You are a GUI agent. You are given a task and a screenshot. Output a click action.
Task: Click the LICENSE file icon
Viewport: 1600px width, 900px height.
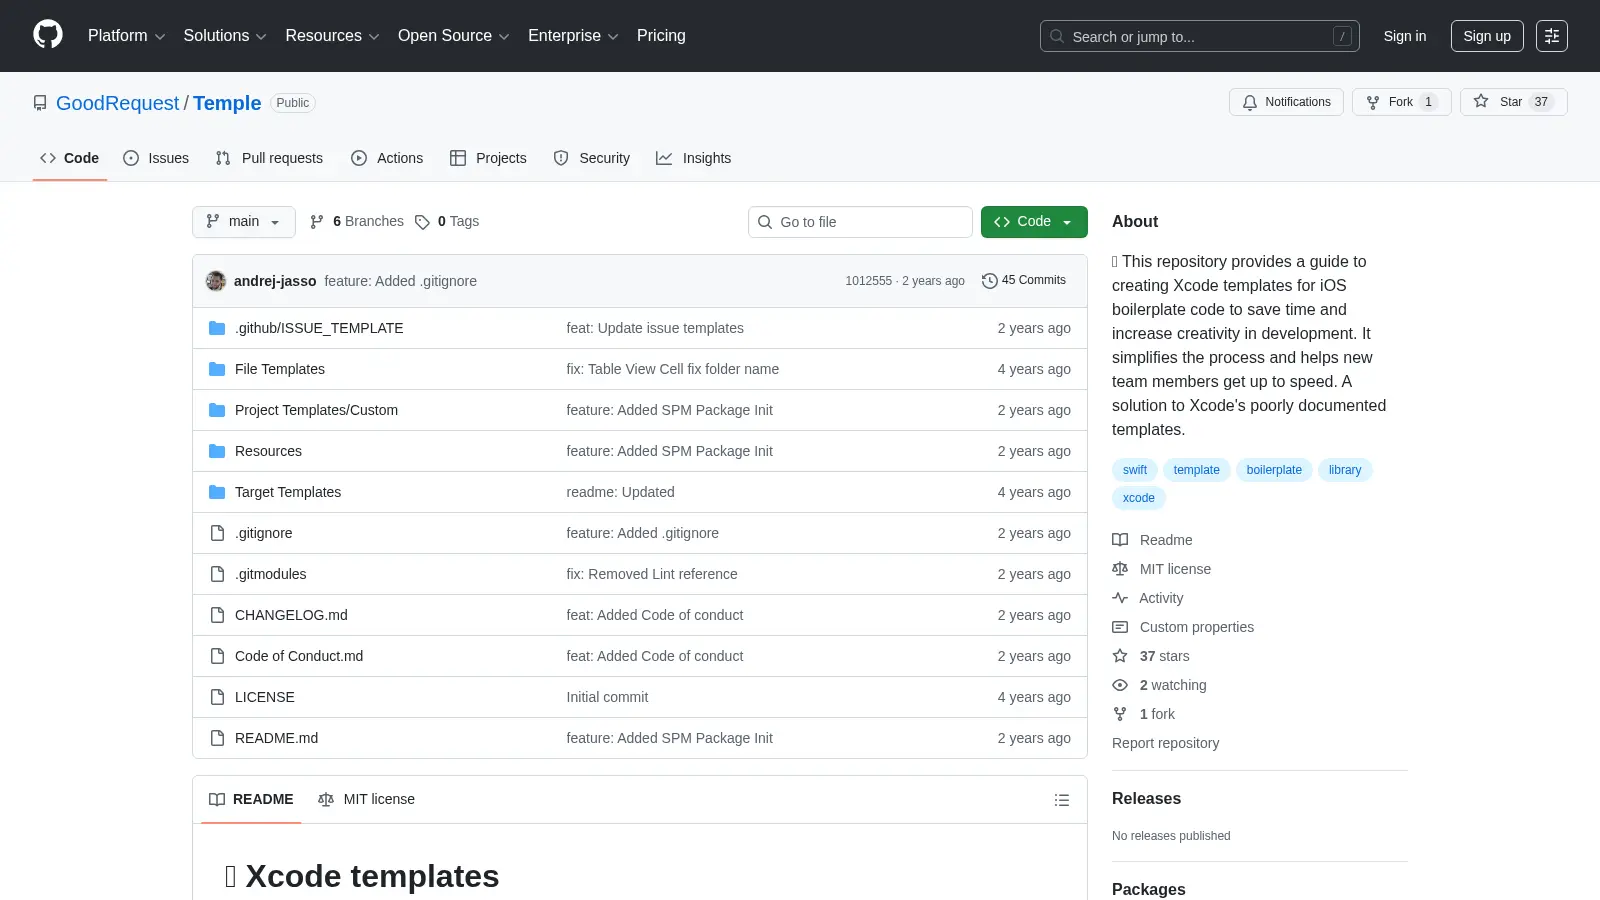217,697
